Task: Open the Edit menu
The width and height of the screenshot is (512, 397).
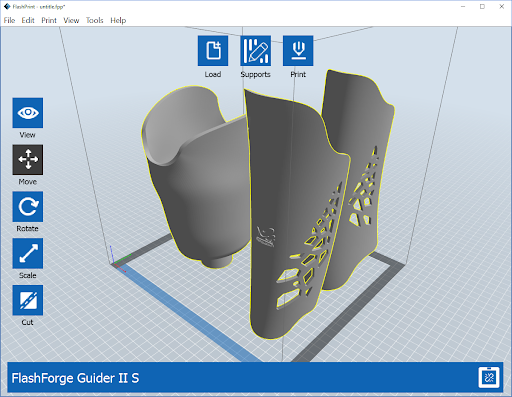Action: (x=28, y=20)
